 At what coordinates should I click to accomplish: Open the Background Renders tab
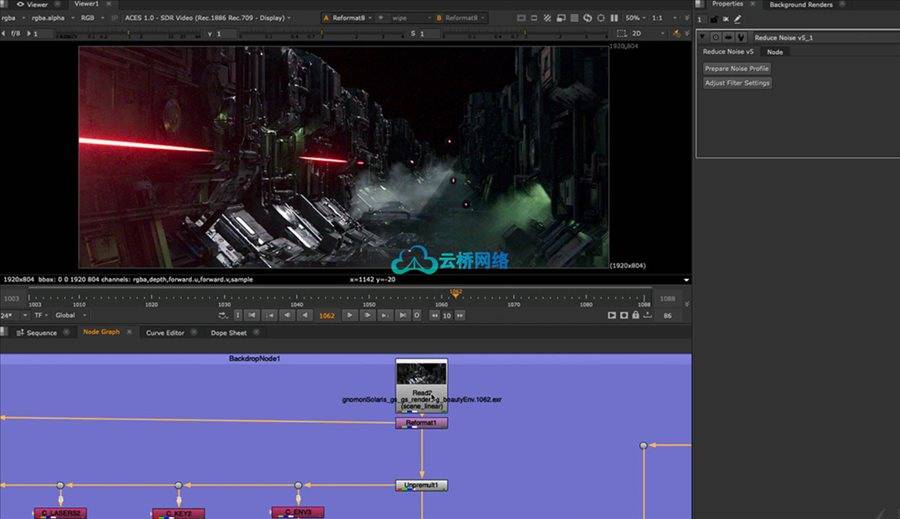tap(799, 5)
